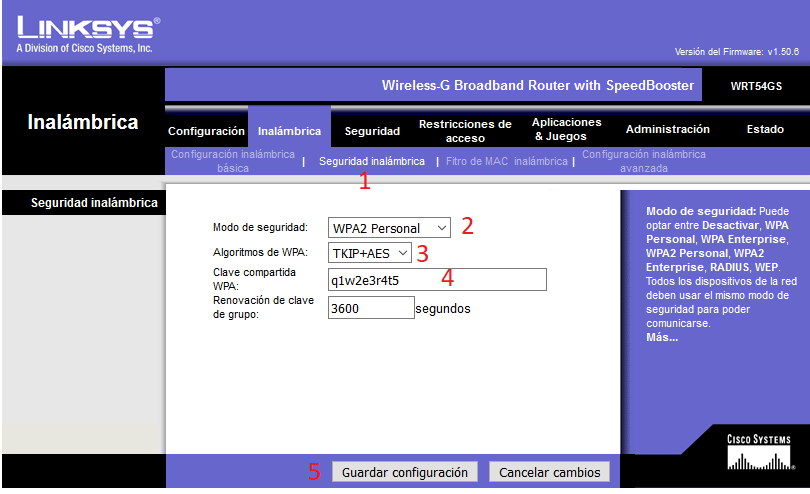The height and width of the screenshot is (494, 810).
Task: Click the Wireless-G Broadband Router title
Action: (537, 85)
